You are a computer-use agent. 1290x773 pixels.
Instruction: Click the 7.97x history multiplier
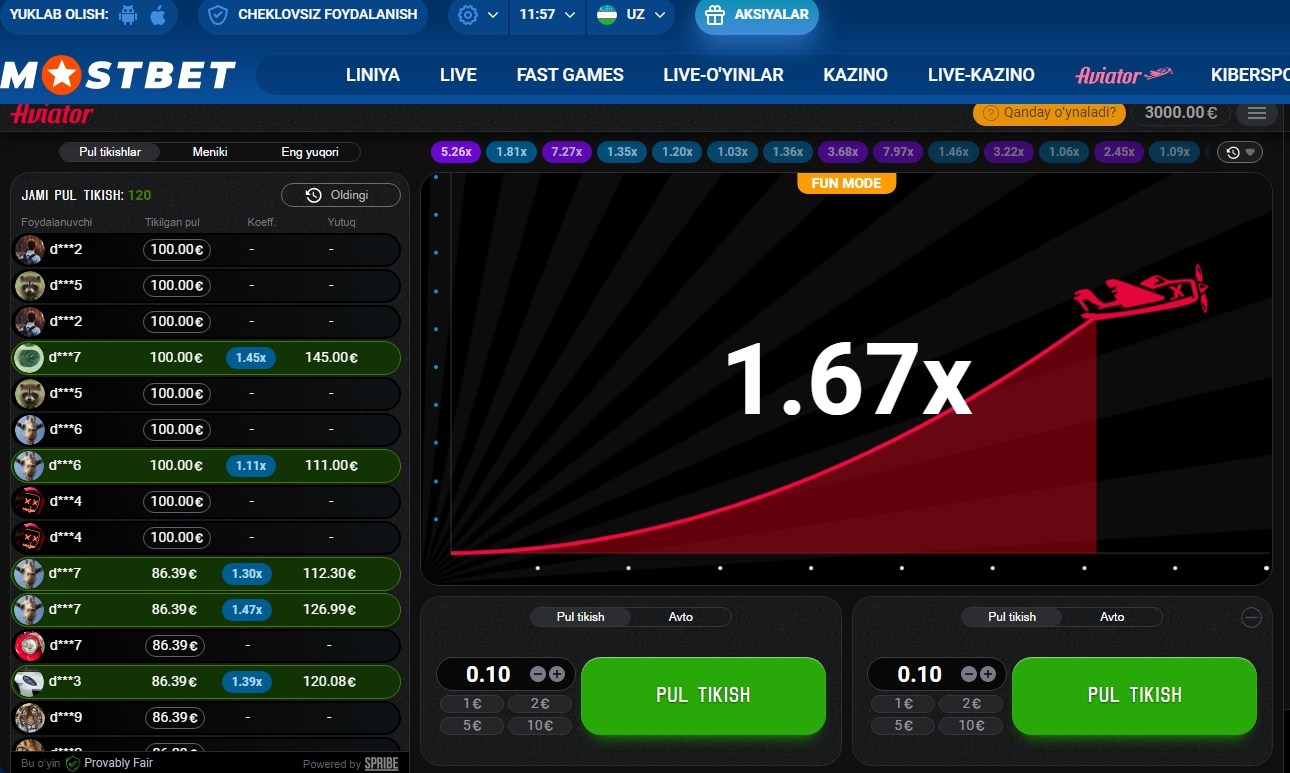[x=898, y=152]
